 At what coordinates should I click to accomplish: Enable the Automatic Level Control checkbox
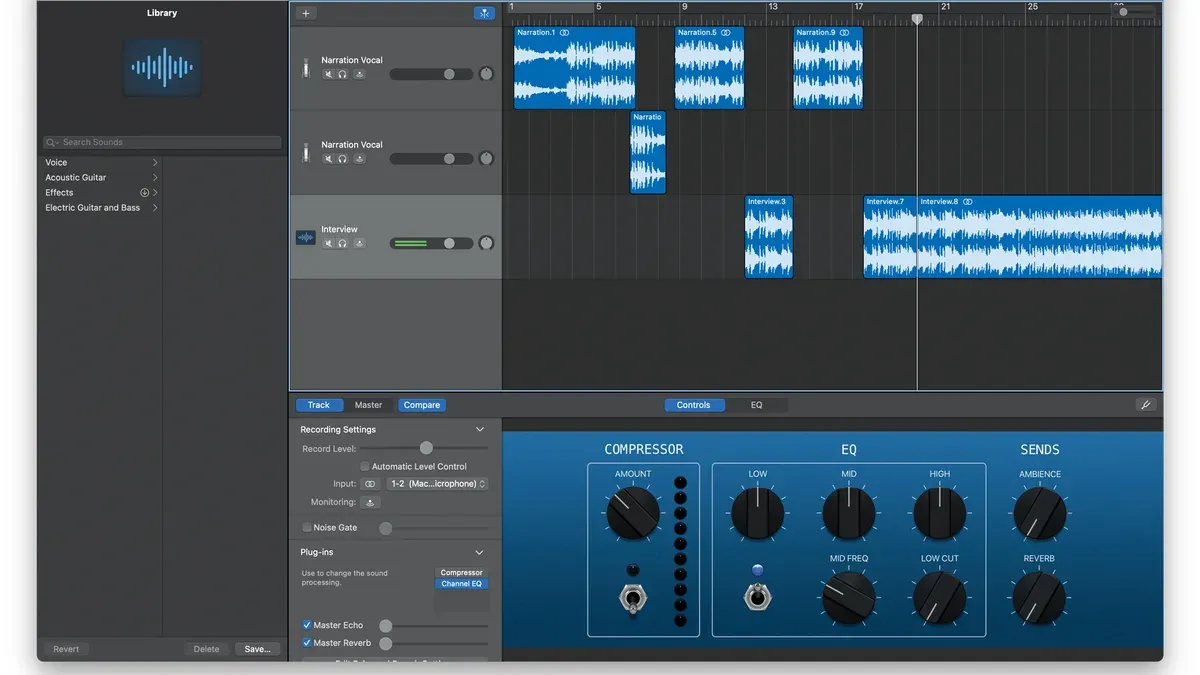click(x=365, y=467)
